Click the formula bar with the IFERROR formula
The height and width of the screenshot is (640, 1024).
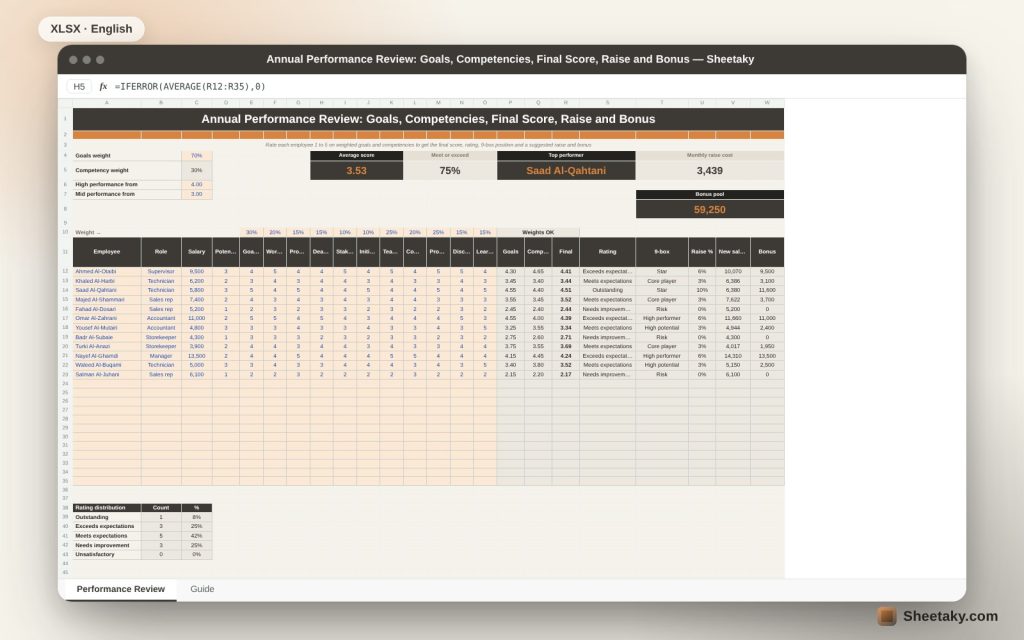pyautogui.click(x=190, y=86)
